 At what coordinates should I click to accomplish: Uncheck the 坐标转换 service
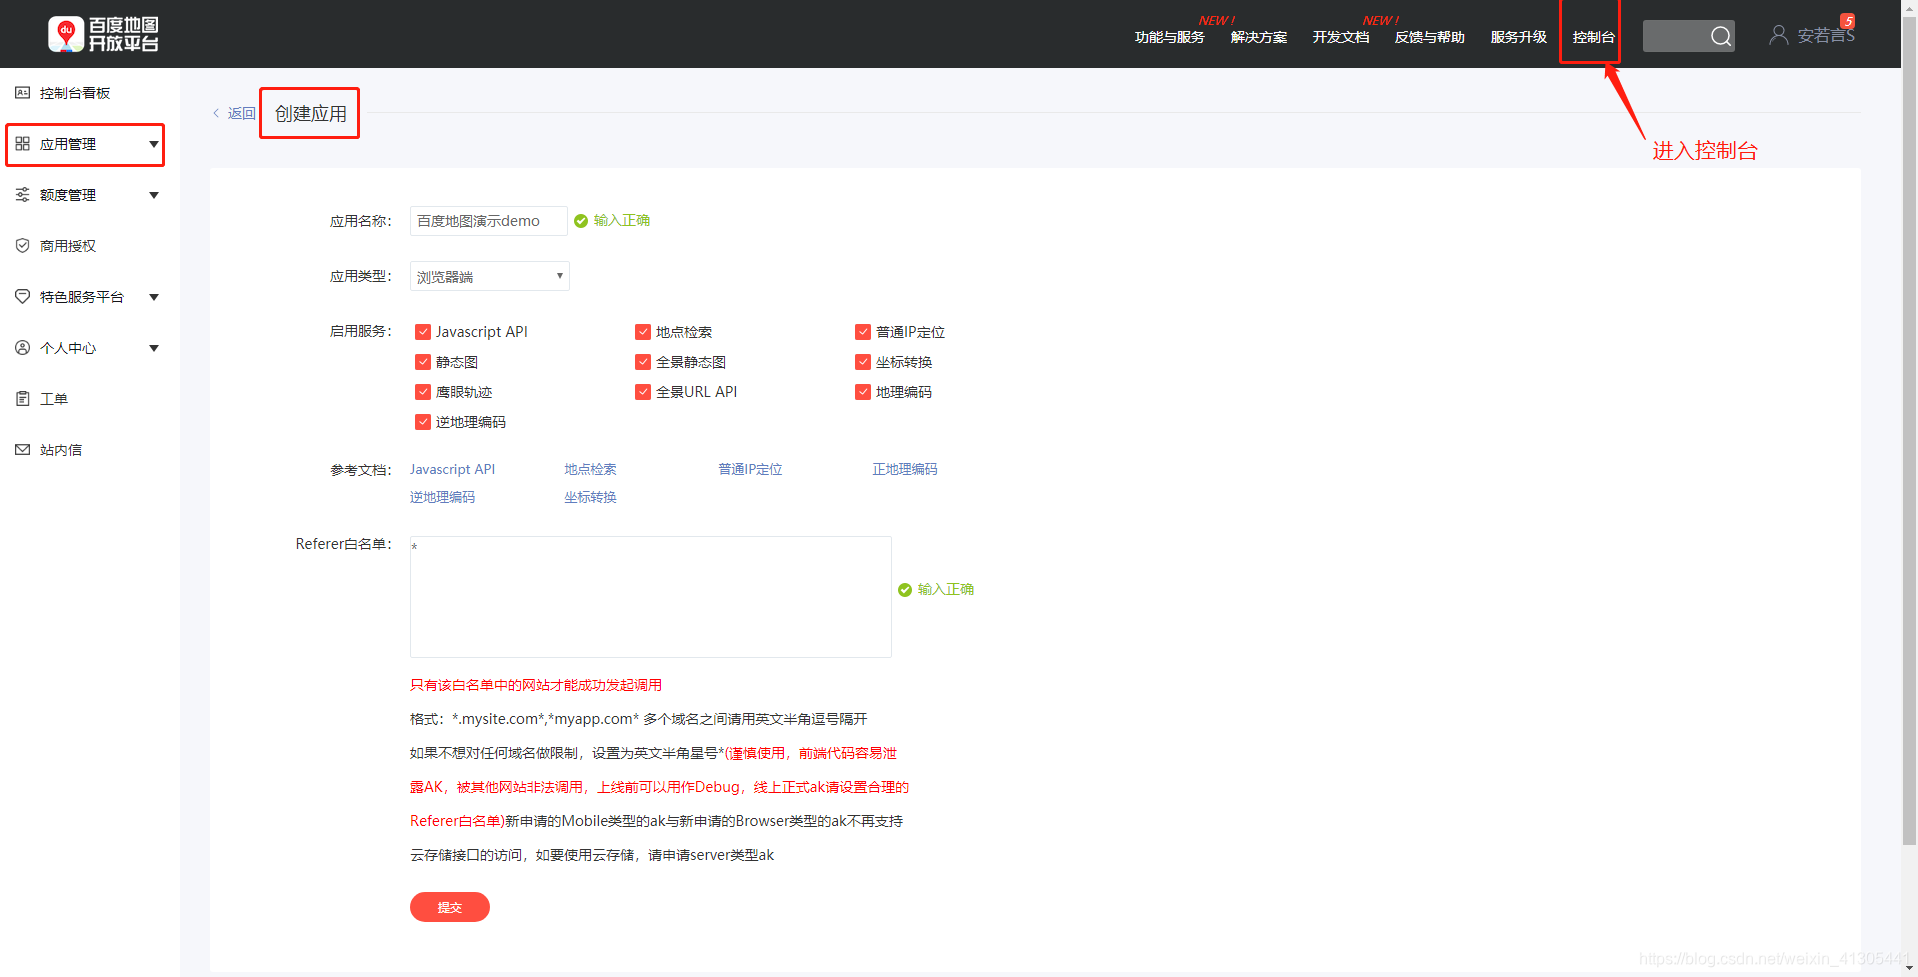tap(863, 362)
